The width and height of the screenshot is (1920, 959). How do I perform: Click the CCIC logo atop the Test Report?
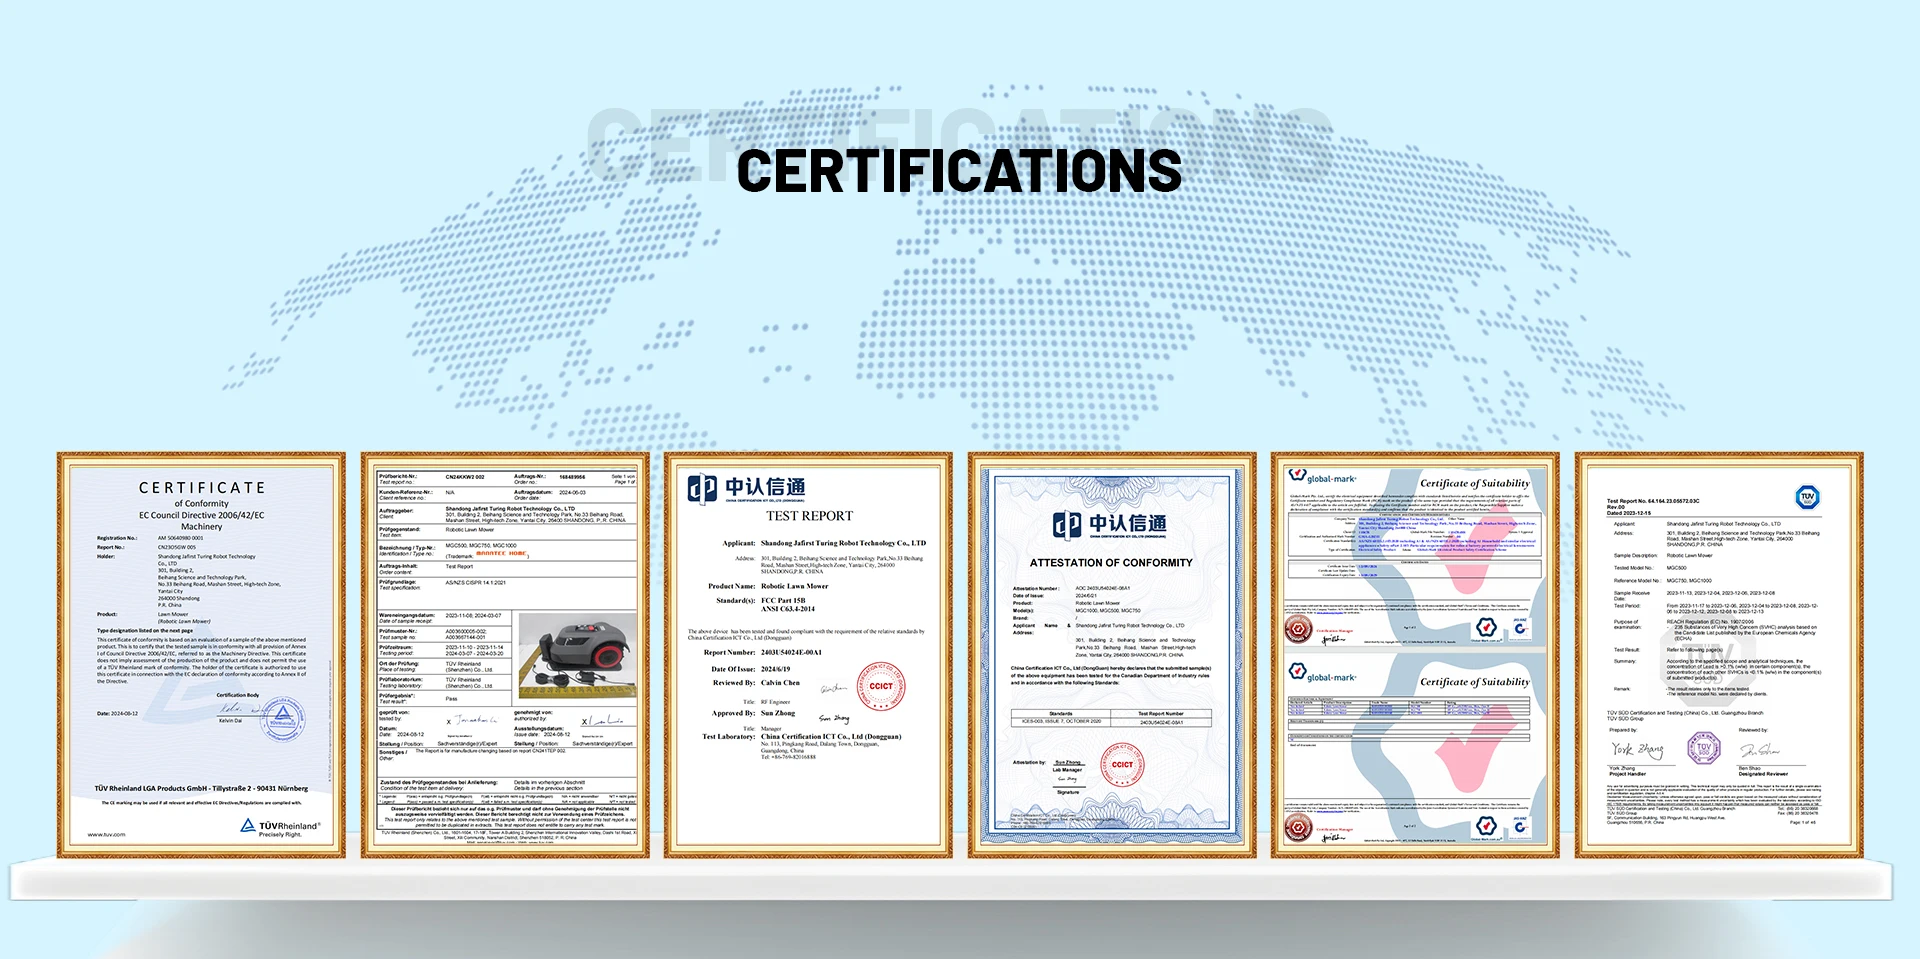[x=747, y=488]
